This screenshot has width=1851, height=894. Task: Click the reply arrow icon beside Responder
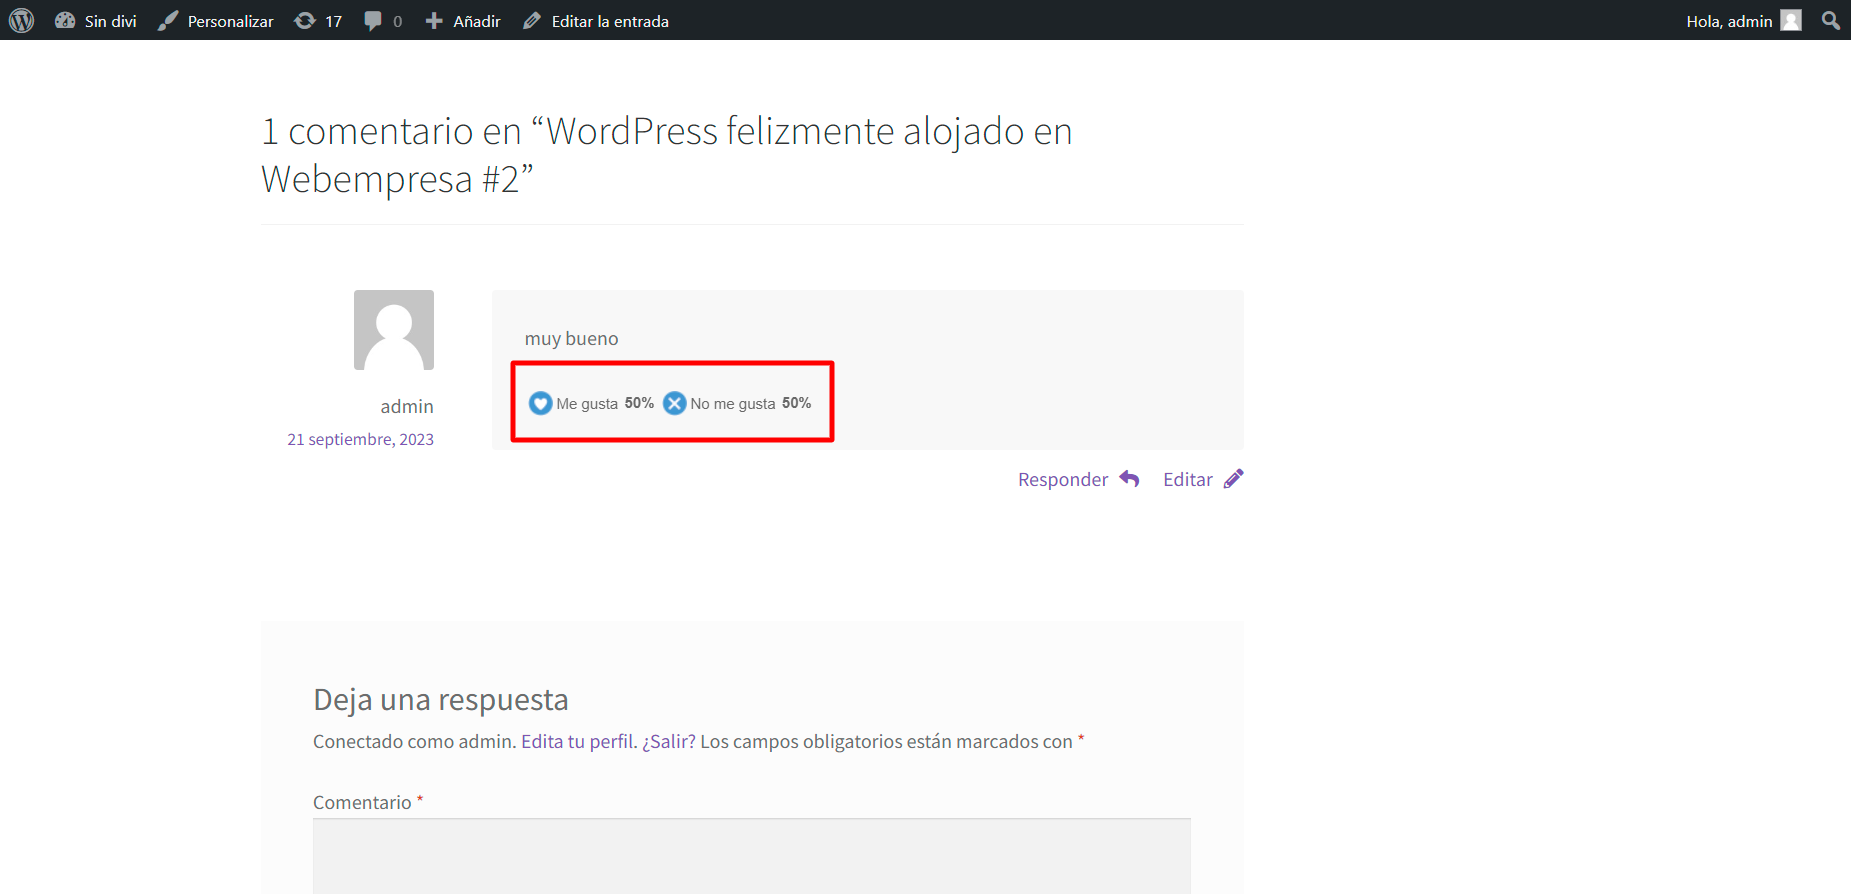(1129, 479)
